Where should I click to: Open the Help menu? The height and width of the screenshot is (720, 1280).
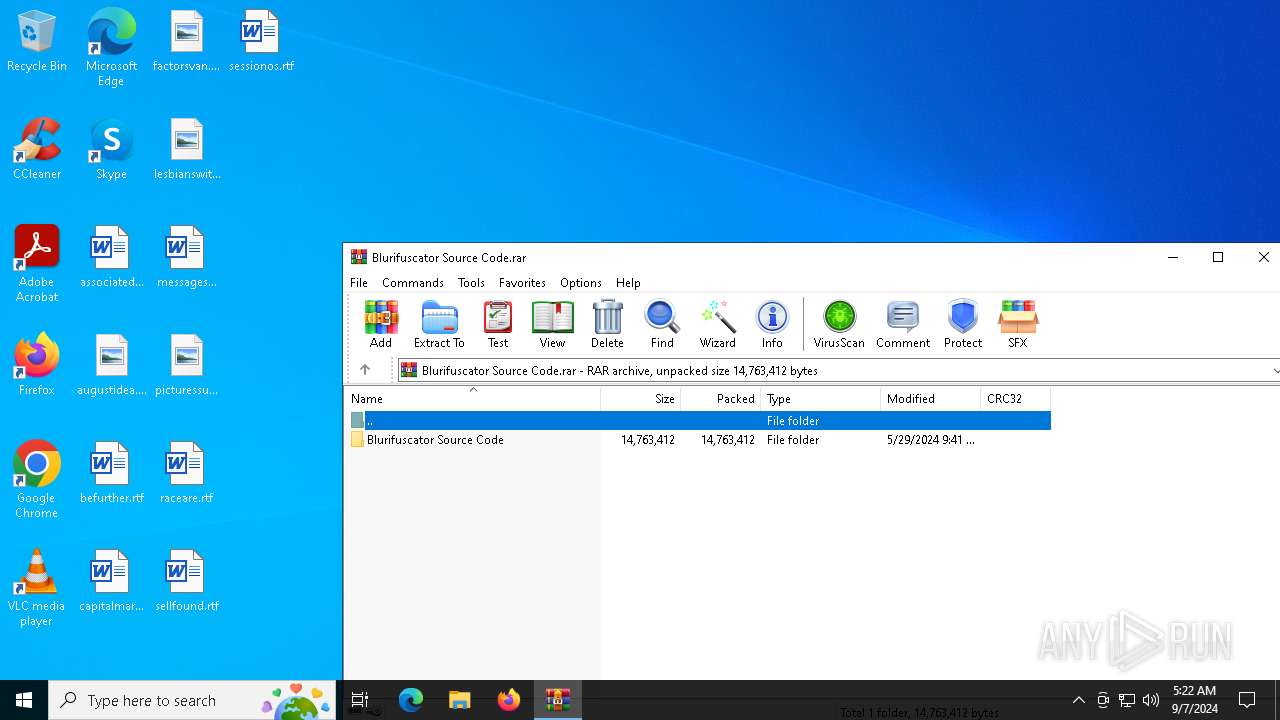pyautogui.click(x=628, y=283)
